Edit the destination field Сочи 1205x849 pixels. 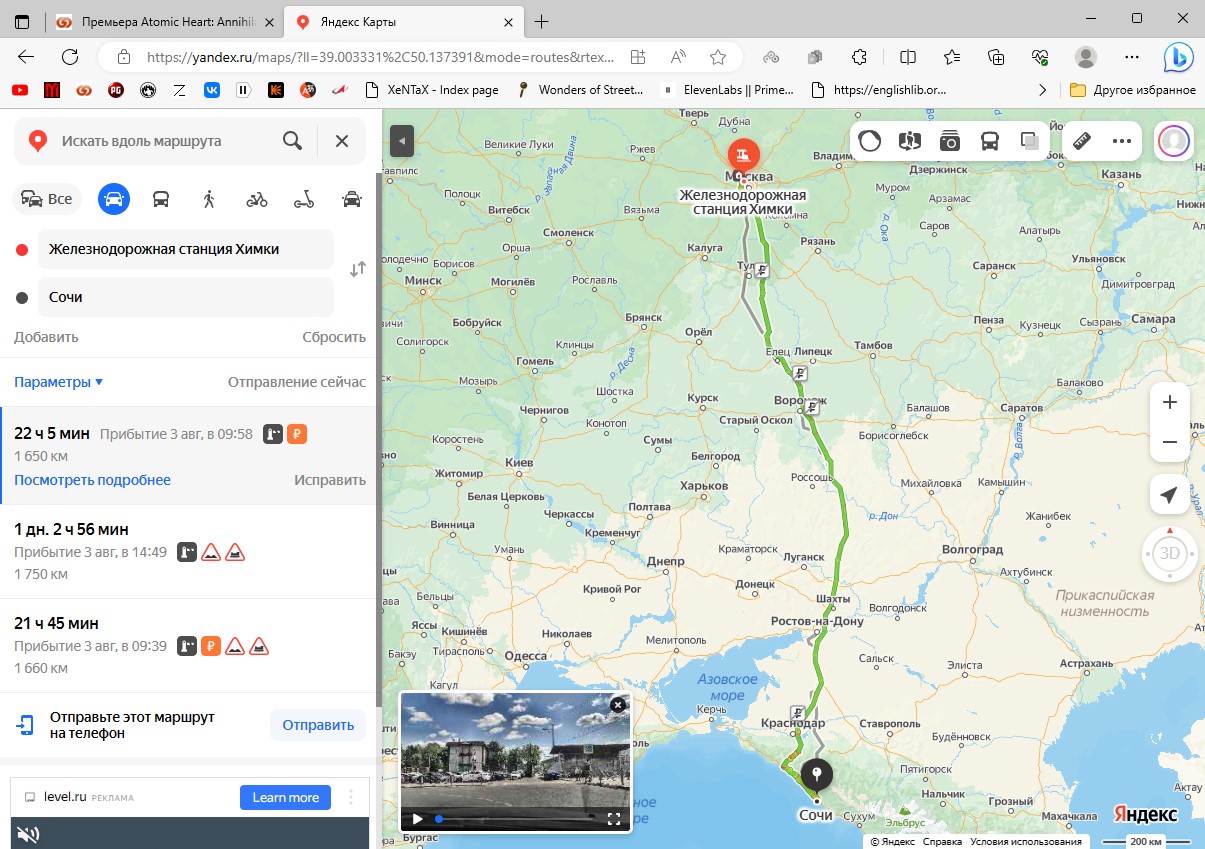click(186, 297)
